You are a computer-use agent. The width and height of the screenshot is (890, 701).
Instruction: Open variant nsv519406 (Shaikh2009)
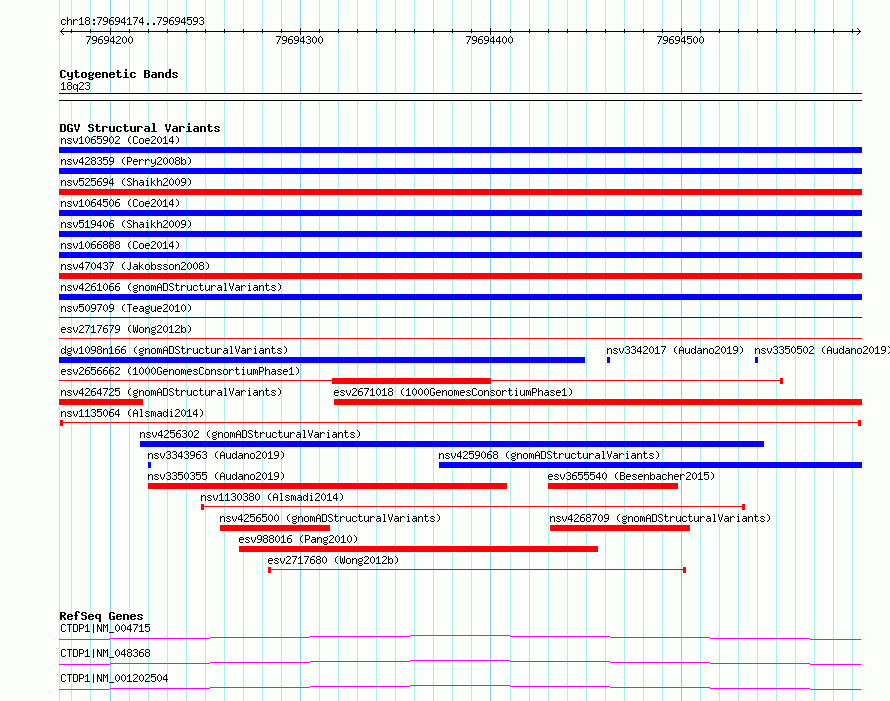click(x=126, y=224)
